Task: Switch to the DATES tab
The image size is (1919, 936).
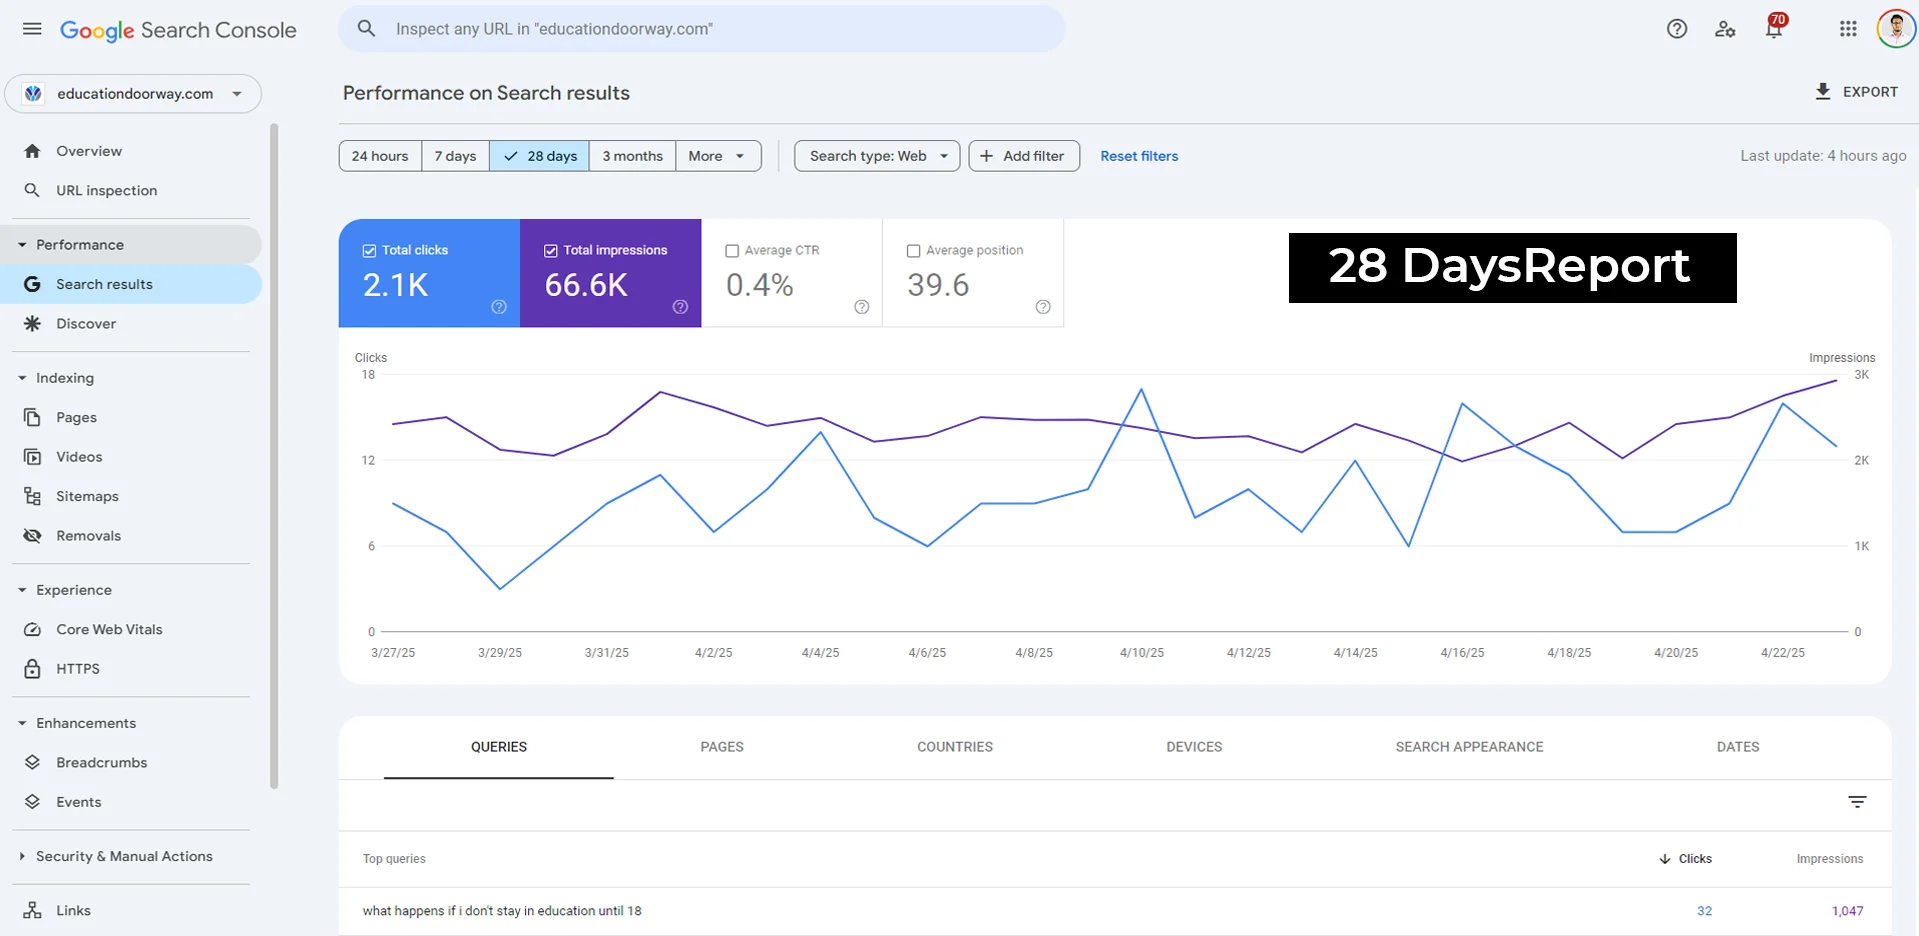Action: (1738, 747)
